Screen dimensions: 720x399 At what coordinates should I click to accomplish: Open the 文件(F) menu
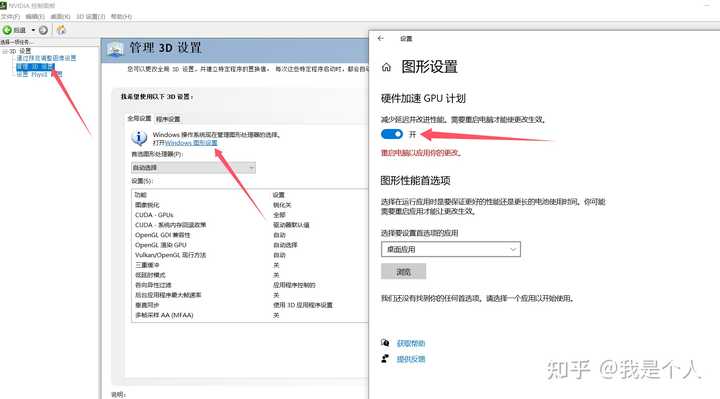[10, 17]
